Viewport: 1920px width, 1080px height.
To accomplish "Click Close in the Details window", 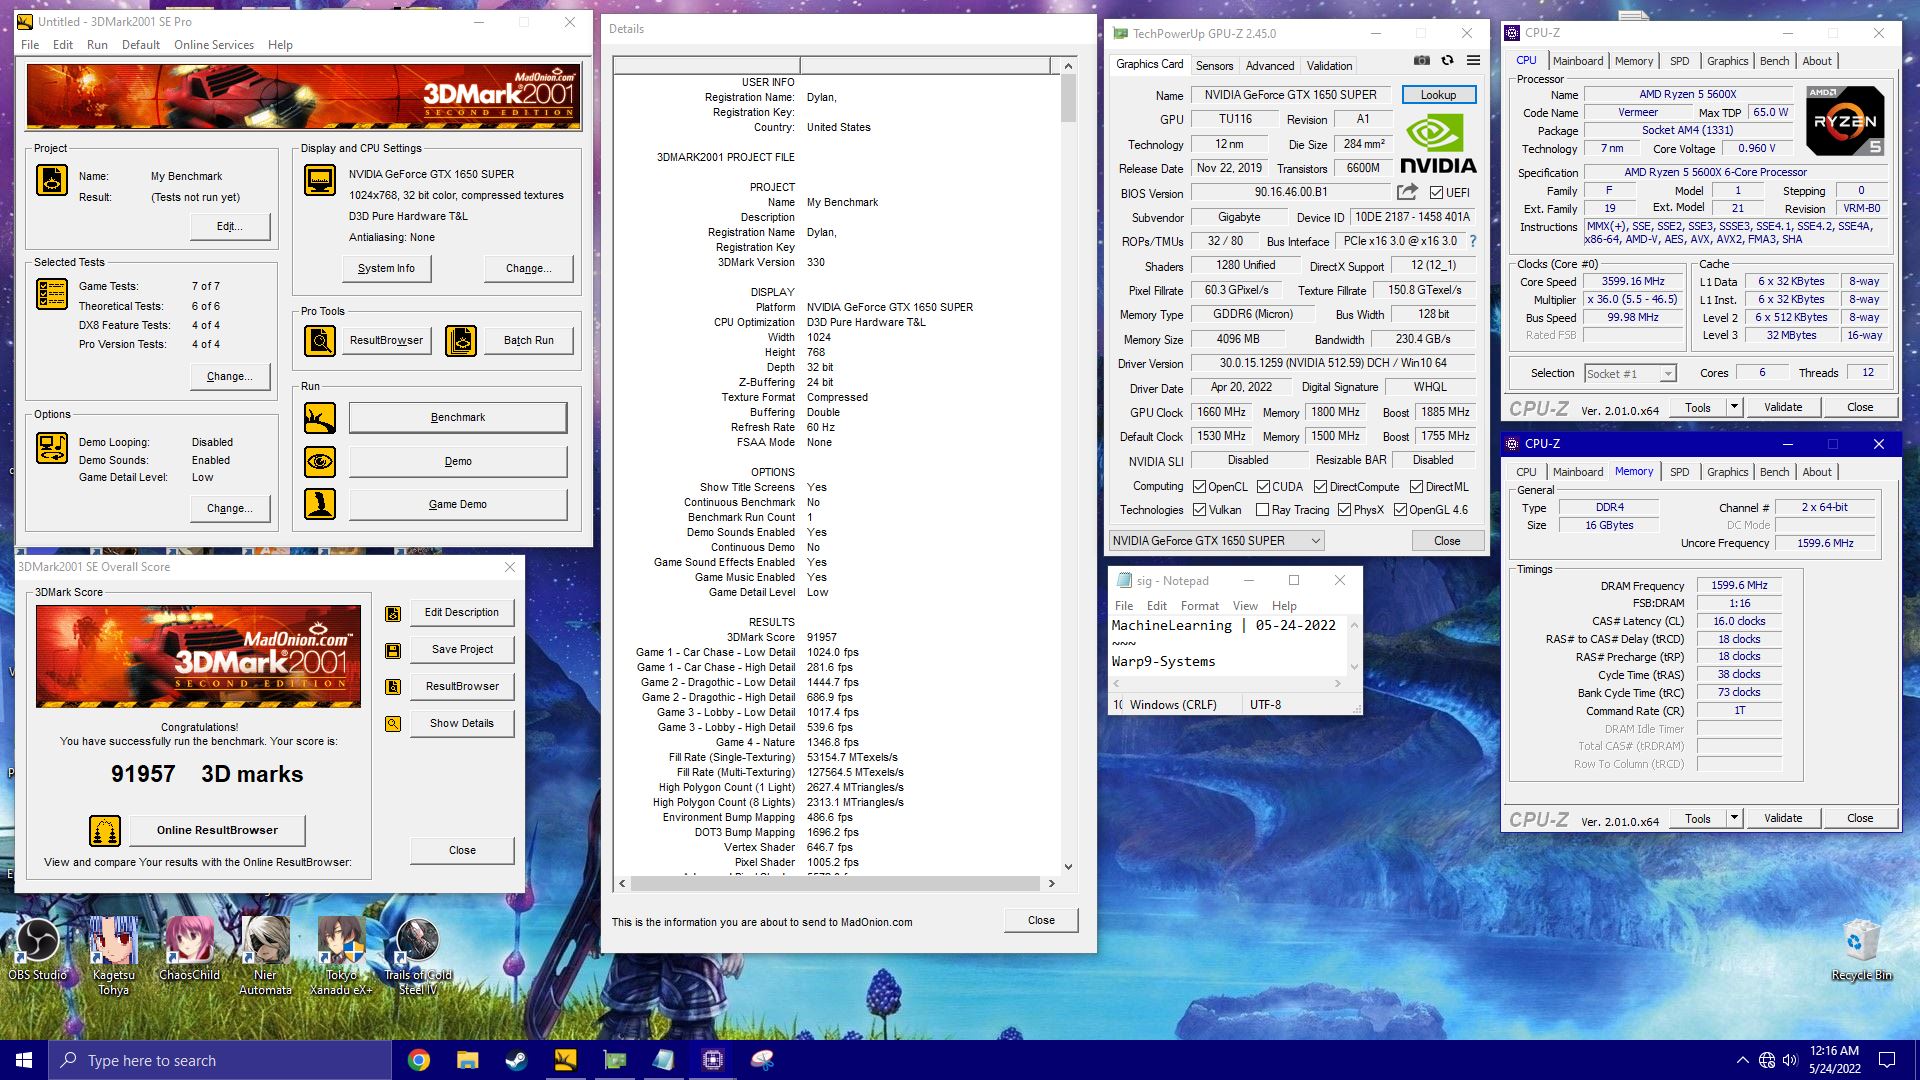I will [x=1041, y=920].
